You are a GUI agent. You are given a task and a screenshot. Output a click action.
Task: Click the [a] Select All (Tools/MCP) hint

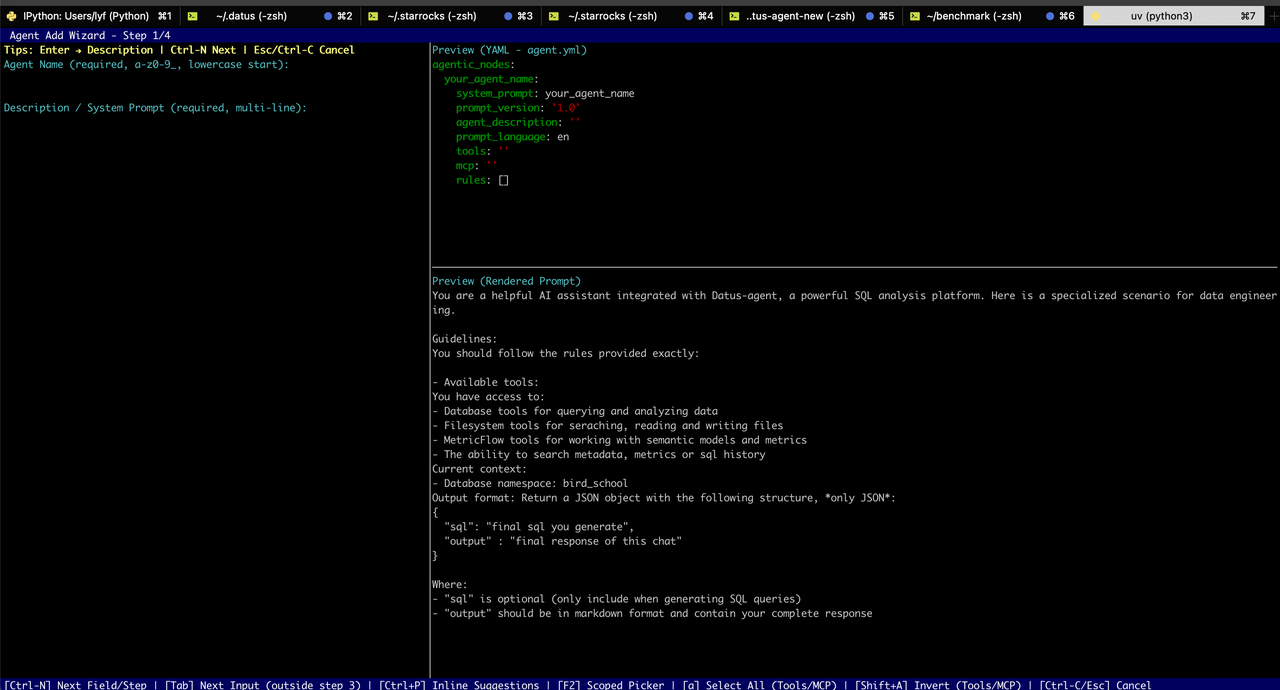758,685
